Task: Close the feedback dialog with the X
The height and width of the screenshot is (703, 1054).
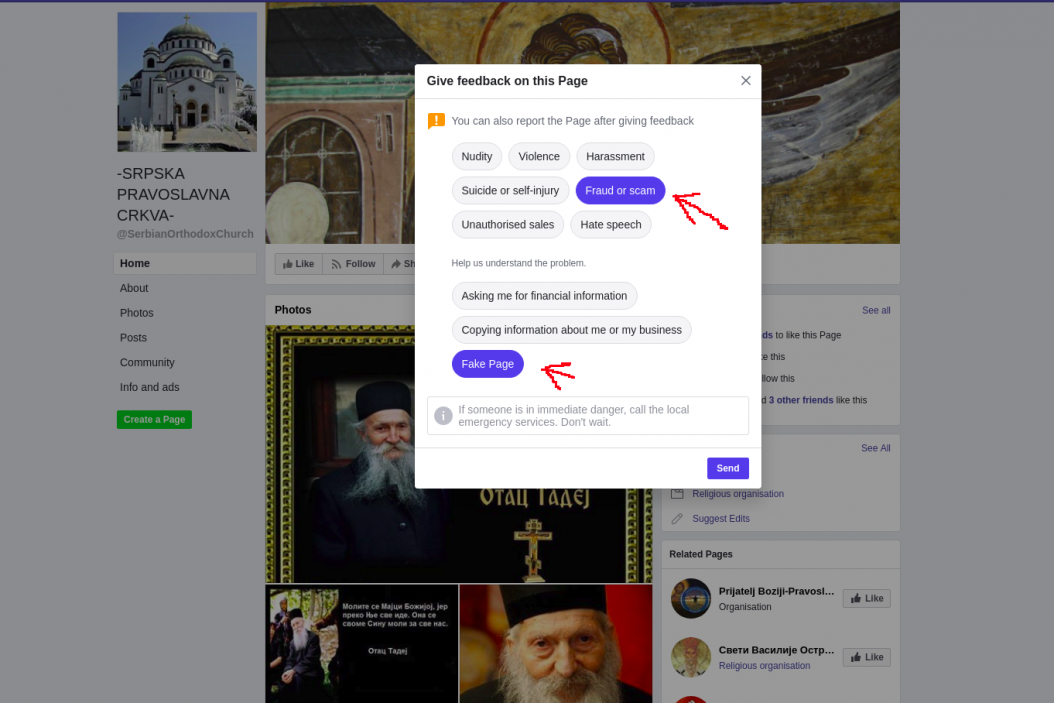Action: click(745, 81)
